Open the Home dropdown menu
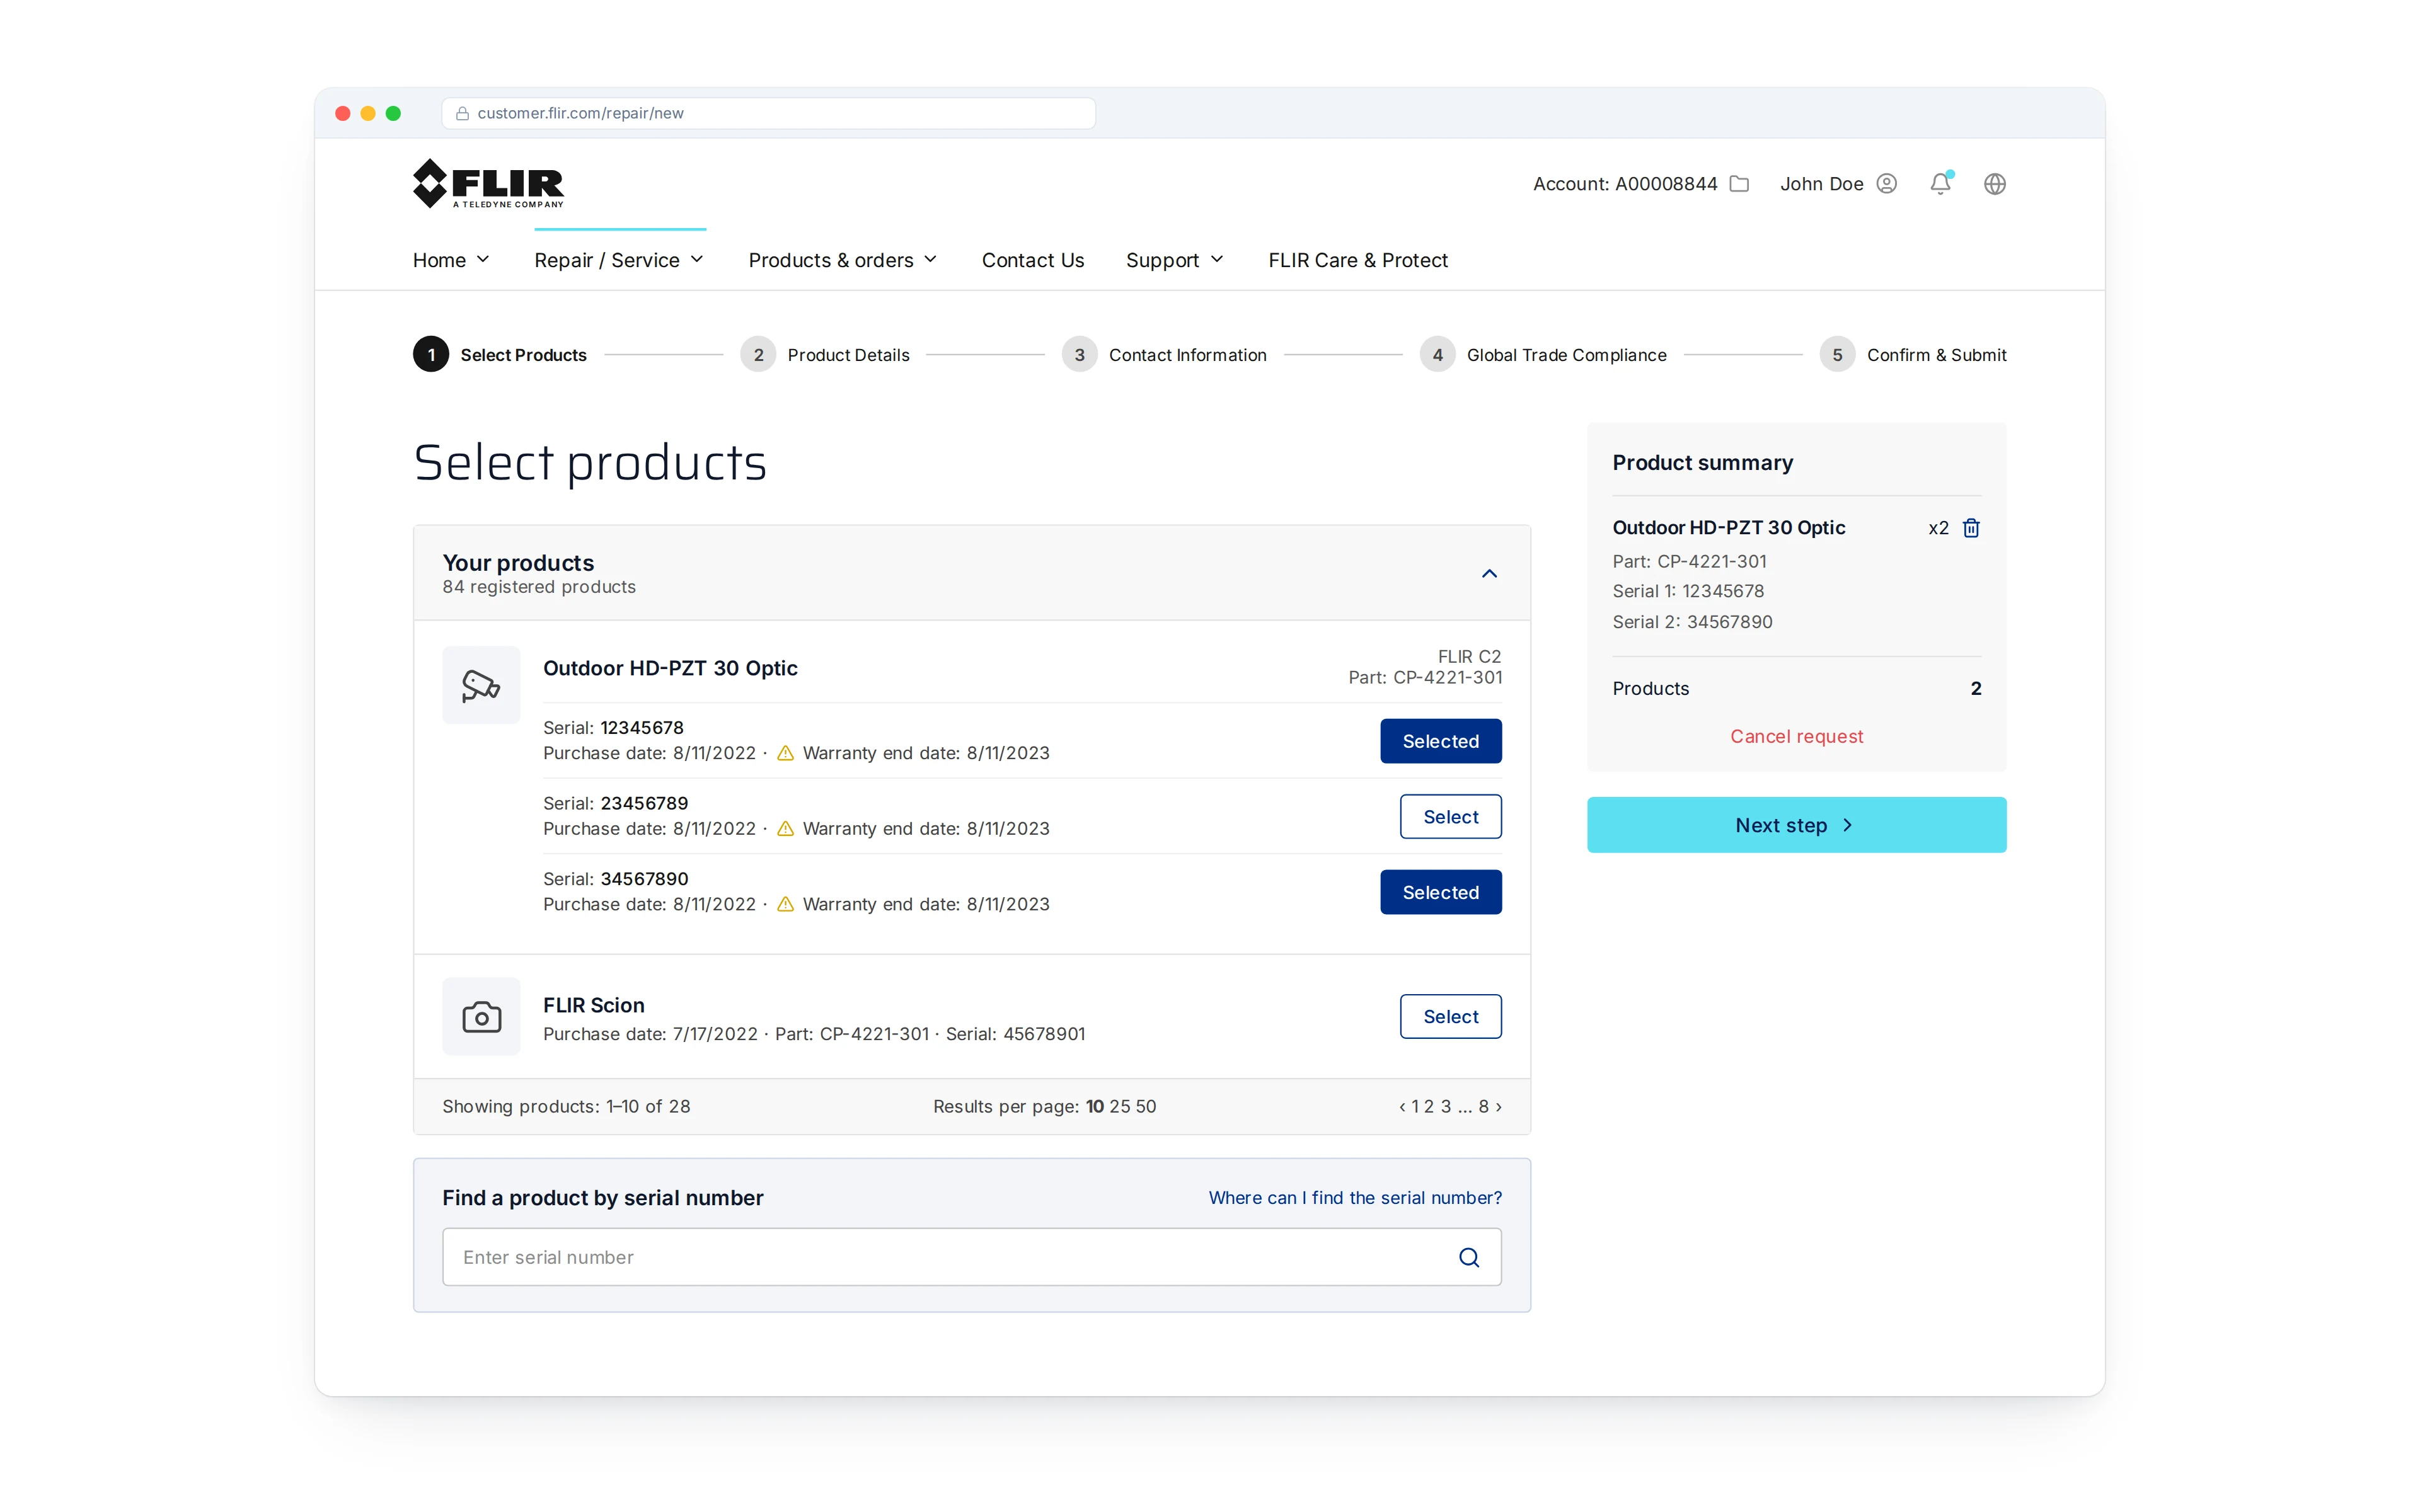The width and height of the screenshot is (2420, 1512). coord(451,260)
